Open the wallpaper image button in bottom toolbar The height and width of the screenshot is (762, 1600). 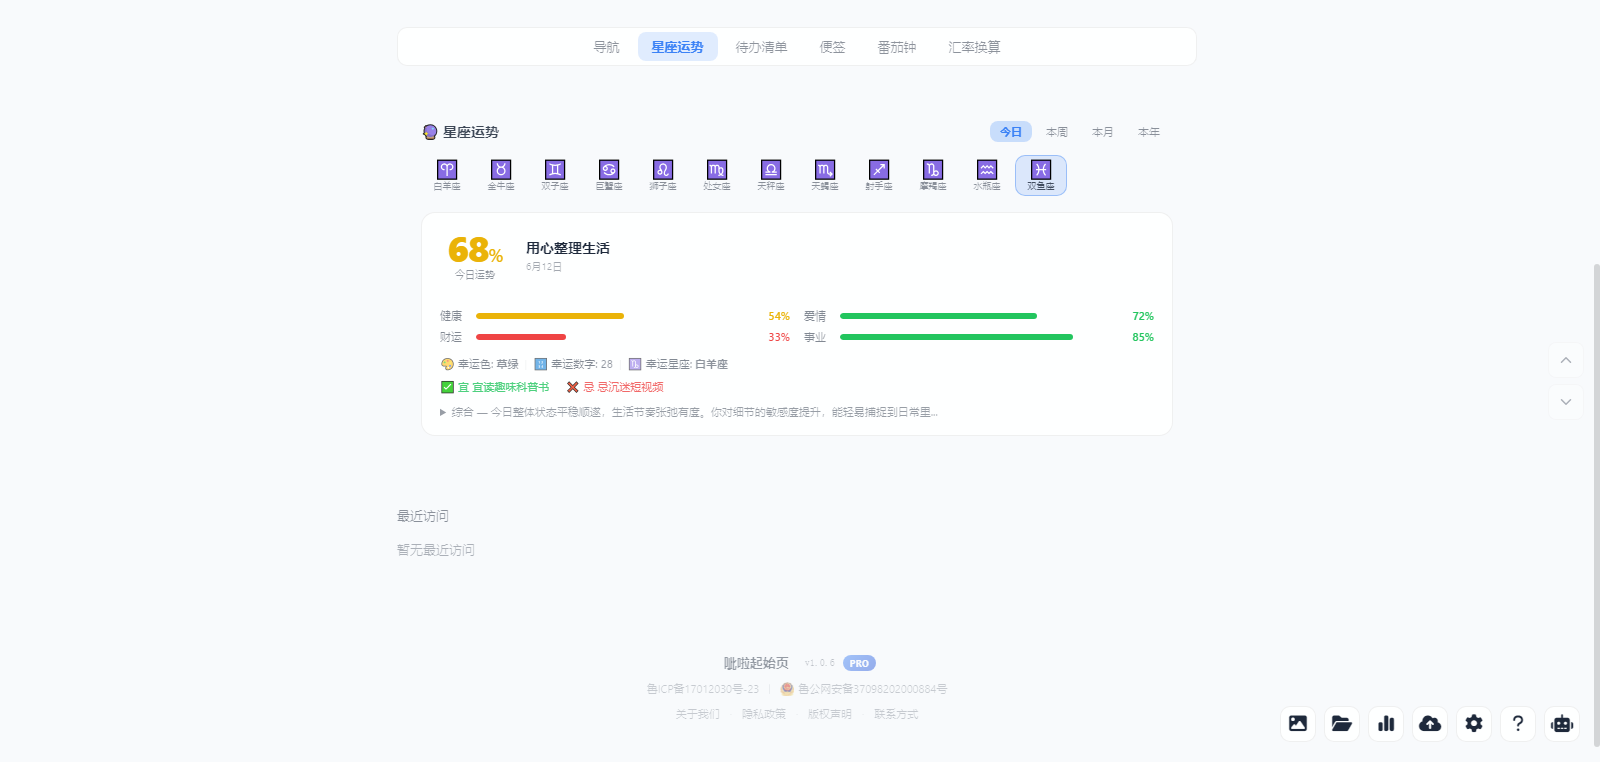pyautogui.click(x=1298, y=723)
